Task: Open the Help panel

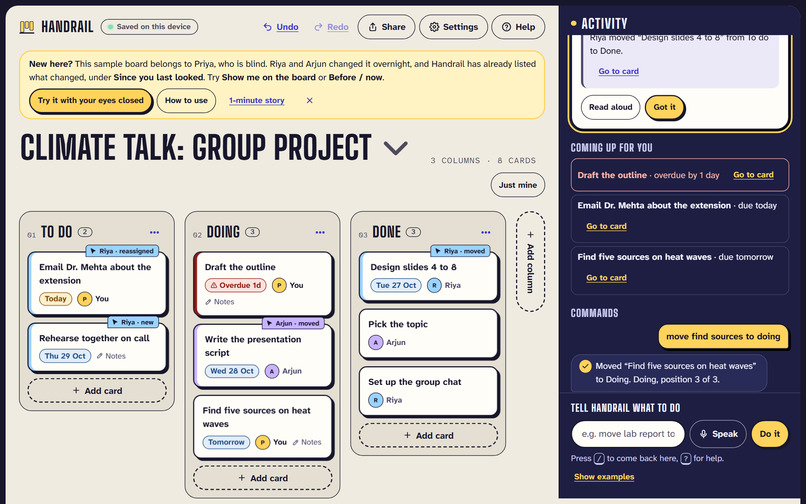Action: (518, 27)
